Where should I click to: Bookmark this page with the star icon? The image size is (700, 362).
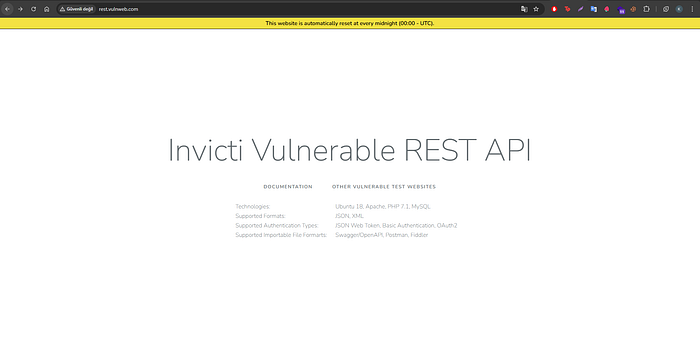tap(536, 9)
